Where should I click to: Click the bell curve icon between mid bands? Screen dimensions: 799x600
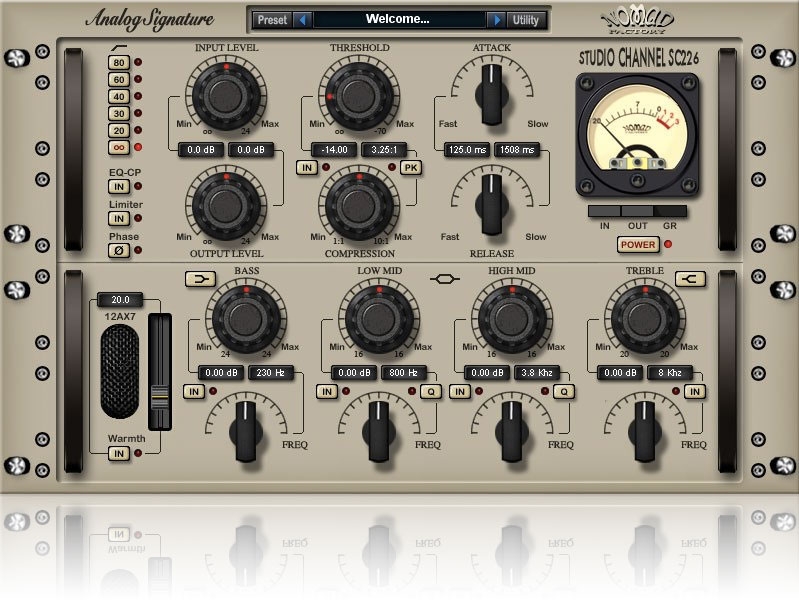point(441,279)
